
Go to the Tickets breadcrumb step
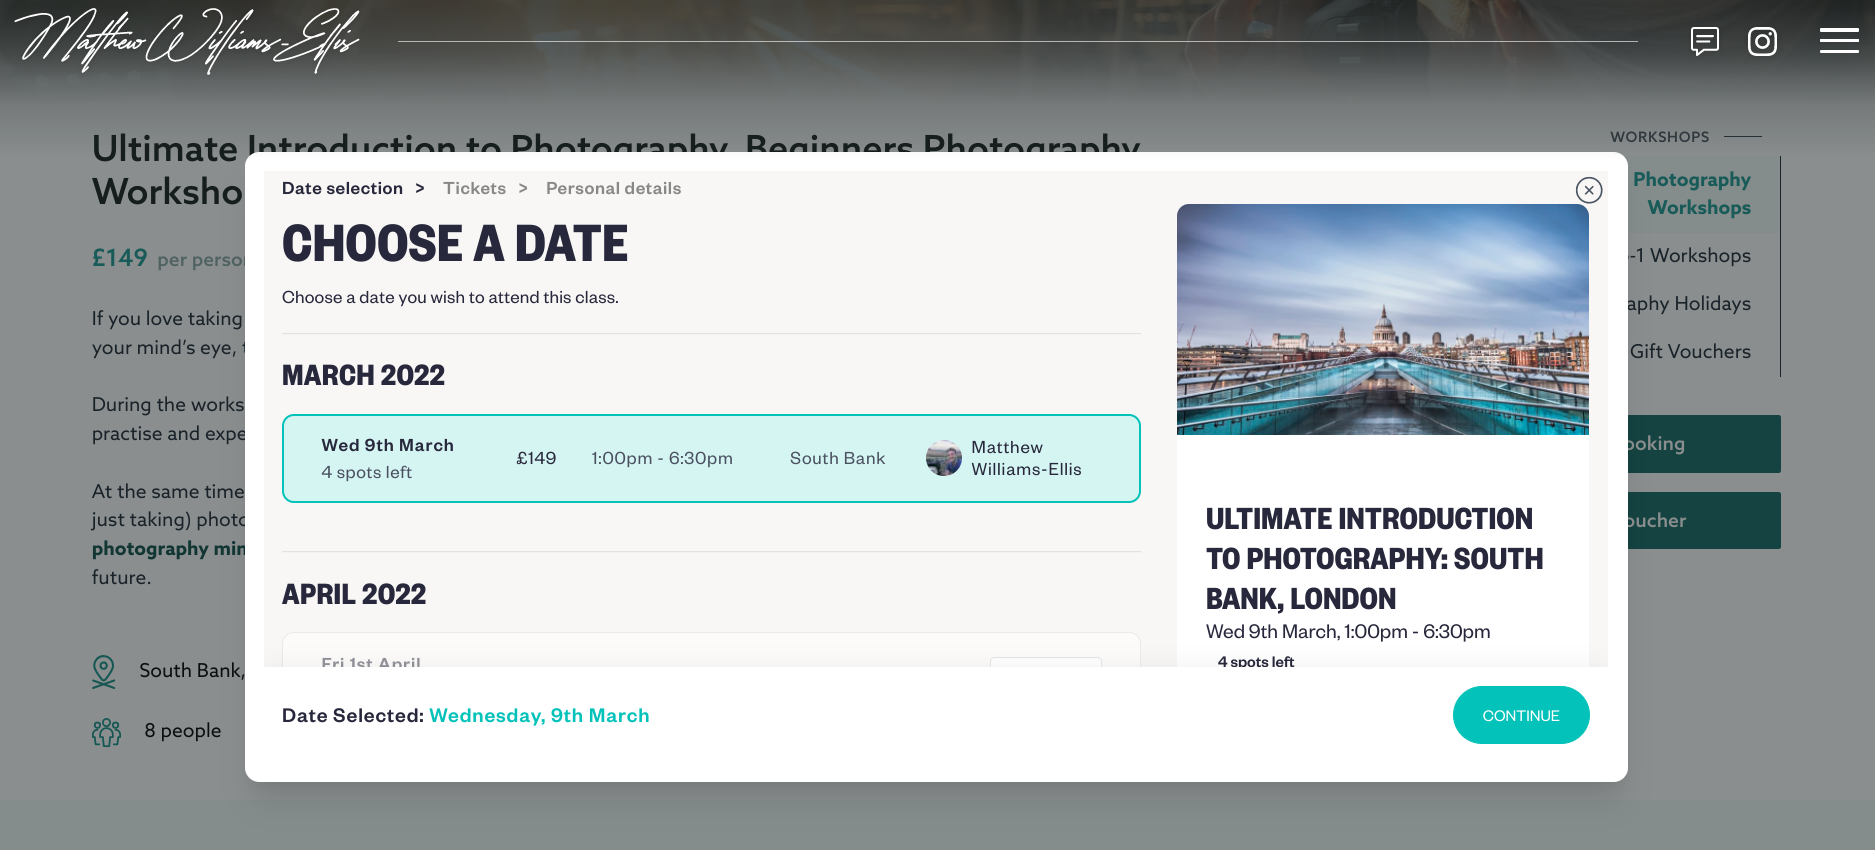(474, 188)
